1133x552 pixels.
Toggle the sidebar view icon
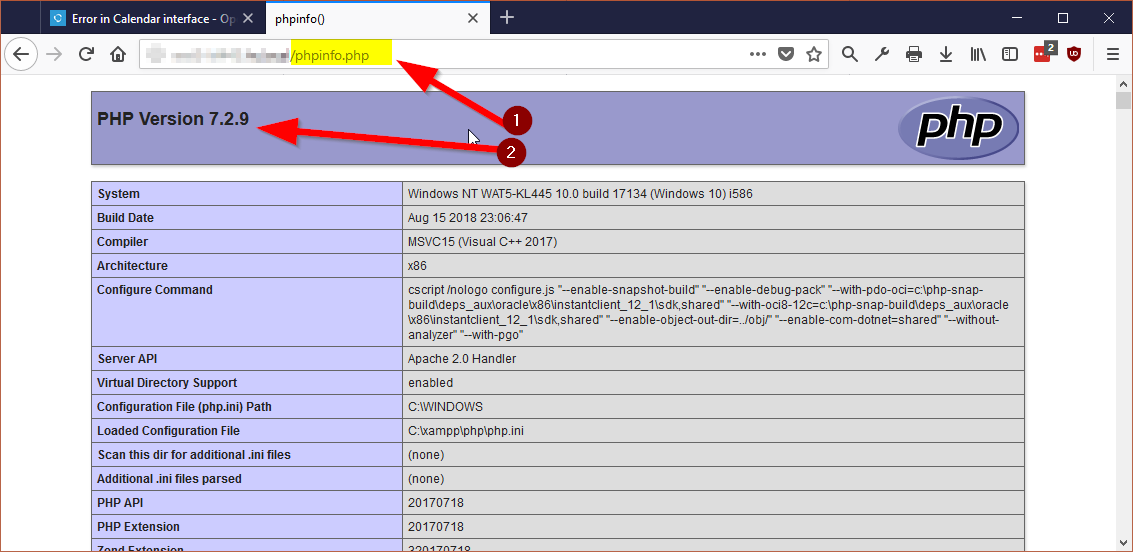click(1010, 54)
